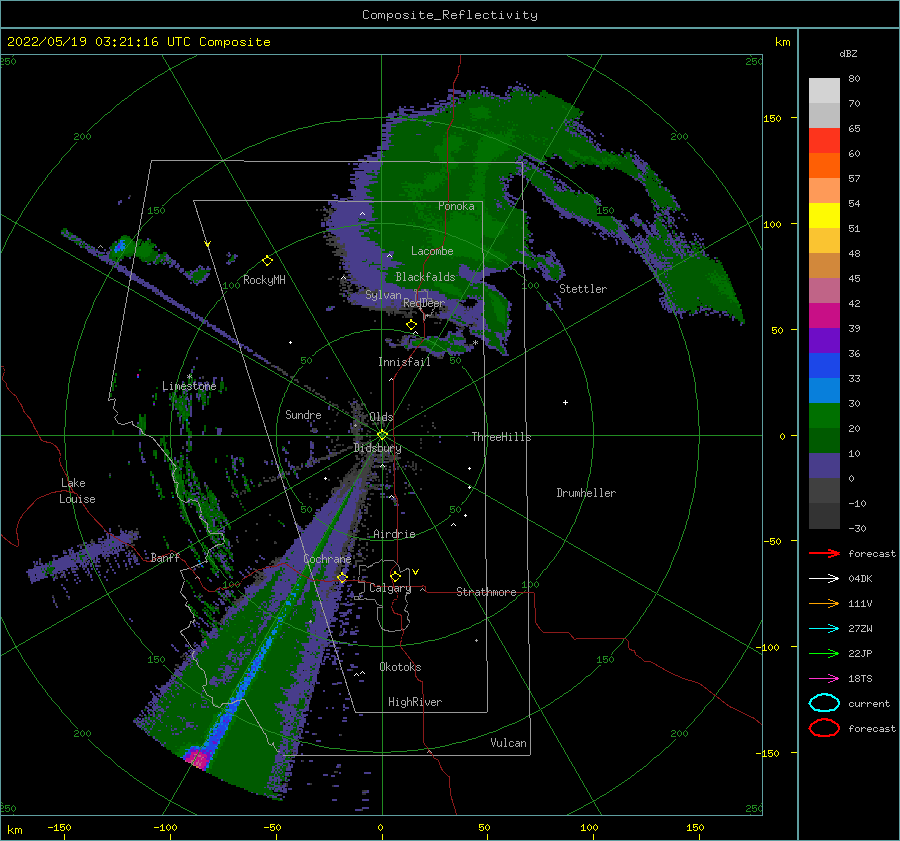Image resolution: width=900 pixels, height=841 pixels.
Task: Click the red forecast arrow in legend
Action: (824, 553)
